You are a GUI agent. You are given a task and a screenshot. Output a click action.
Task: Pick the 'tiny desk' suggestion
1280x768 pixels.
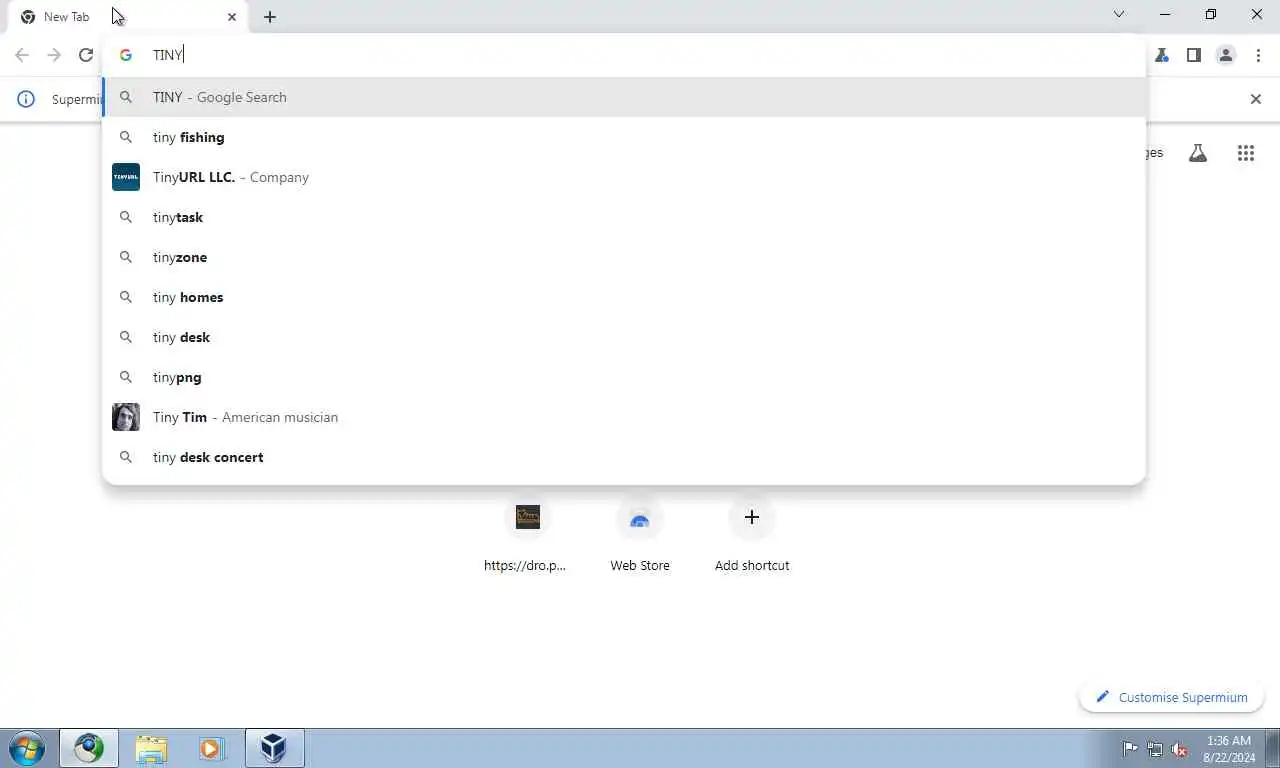(624, 337)
